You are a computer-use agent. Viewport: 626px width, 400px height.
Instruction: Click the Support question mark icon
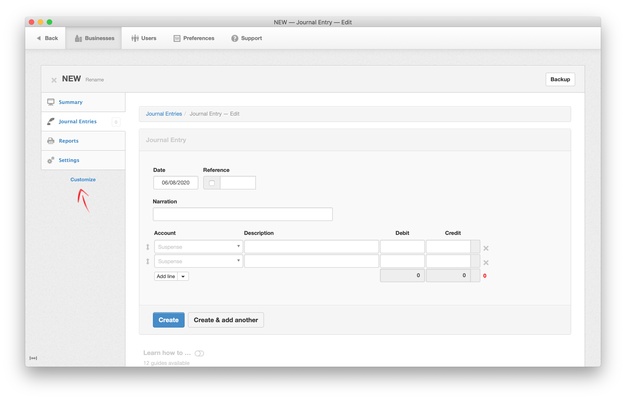coord(235,38)
